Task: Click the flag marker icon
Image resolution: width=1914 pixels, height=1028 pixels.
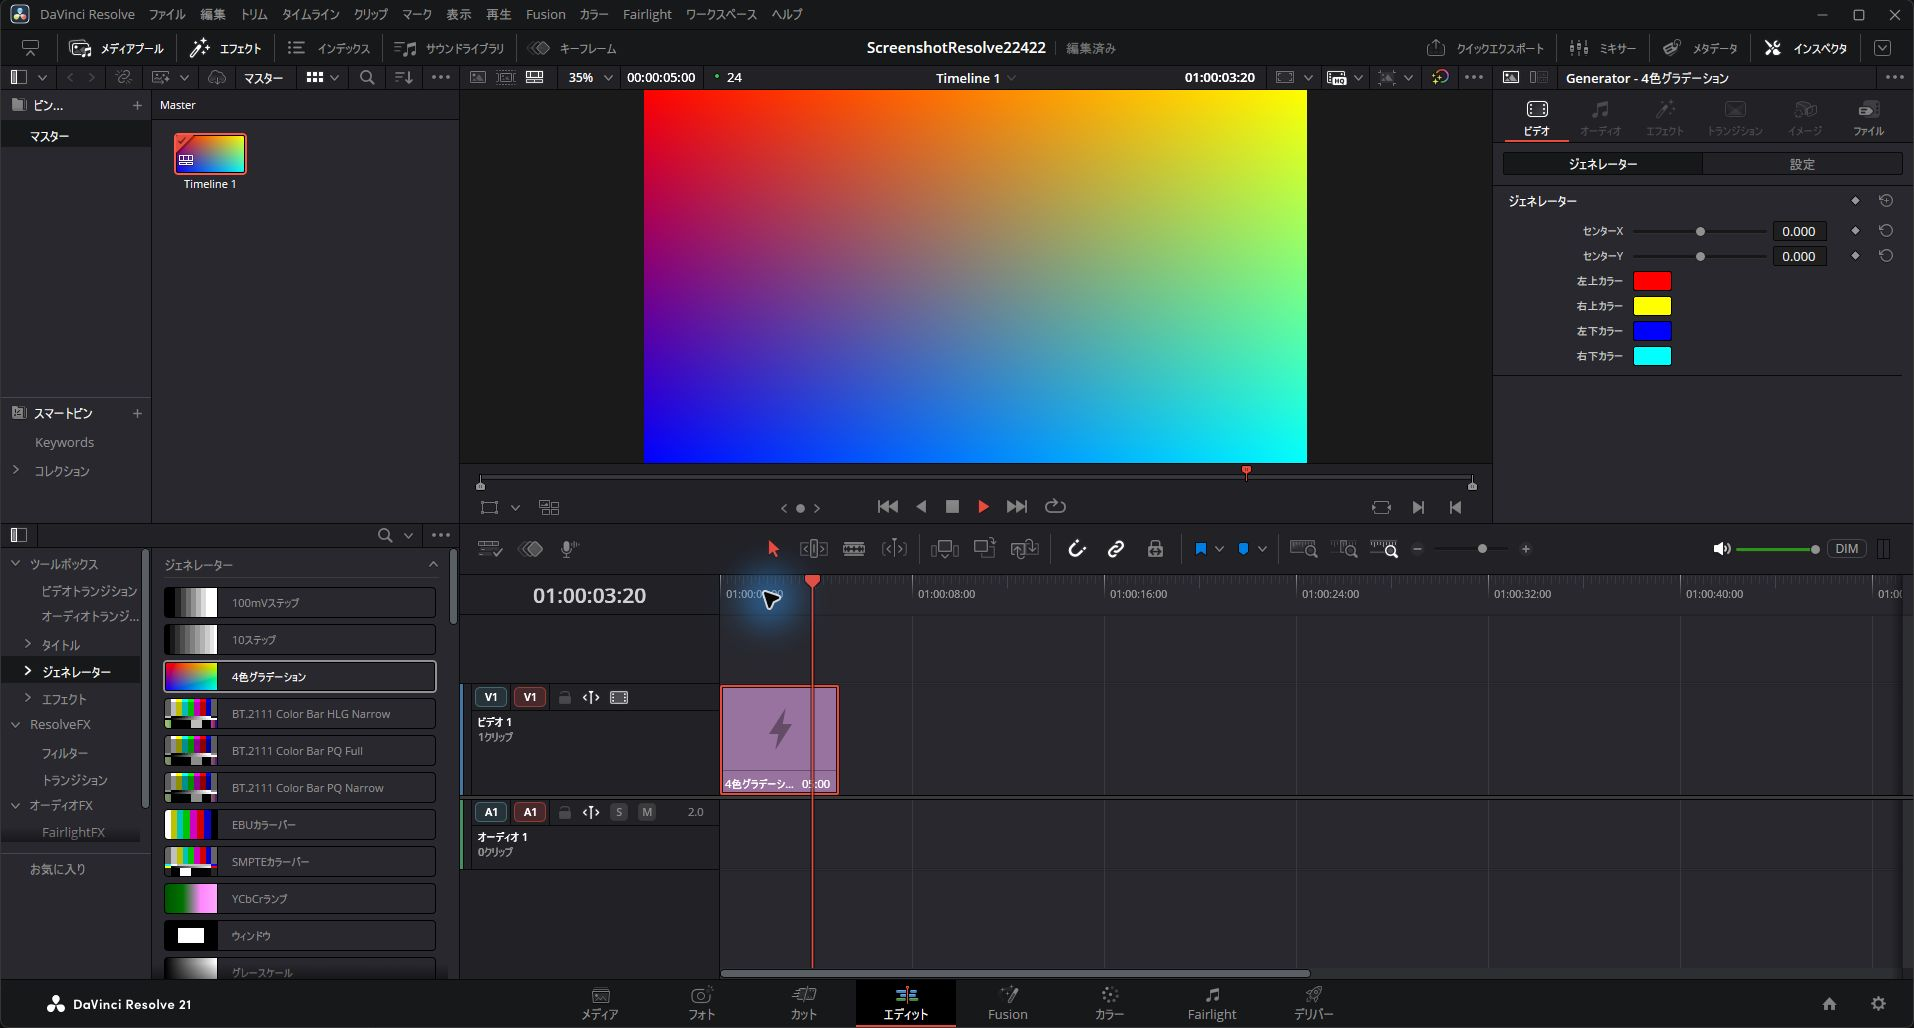Action: [1201, 549]
